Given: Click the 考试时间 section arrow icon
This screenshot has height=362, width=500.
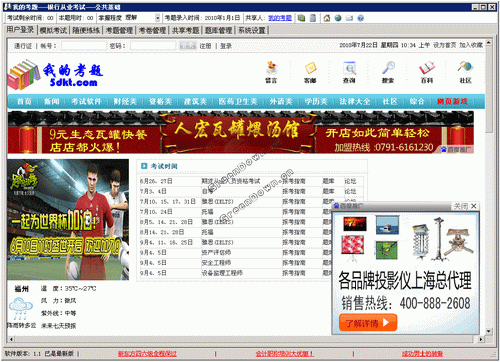Looking at the screenshot, I should [144, 166].
